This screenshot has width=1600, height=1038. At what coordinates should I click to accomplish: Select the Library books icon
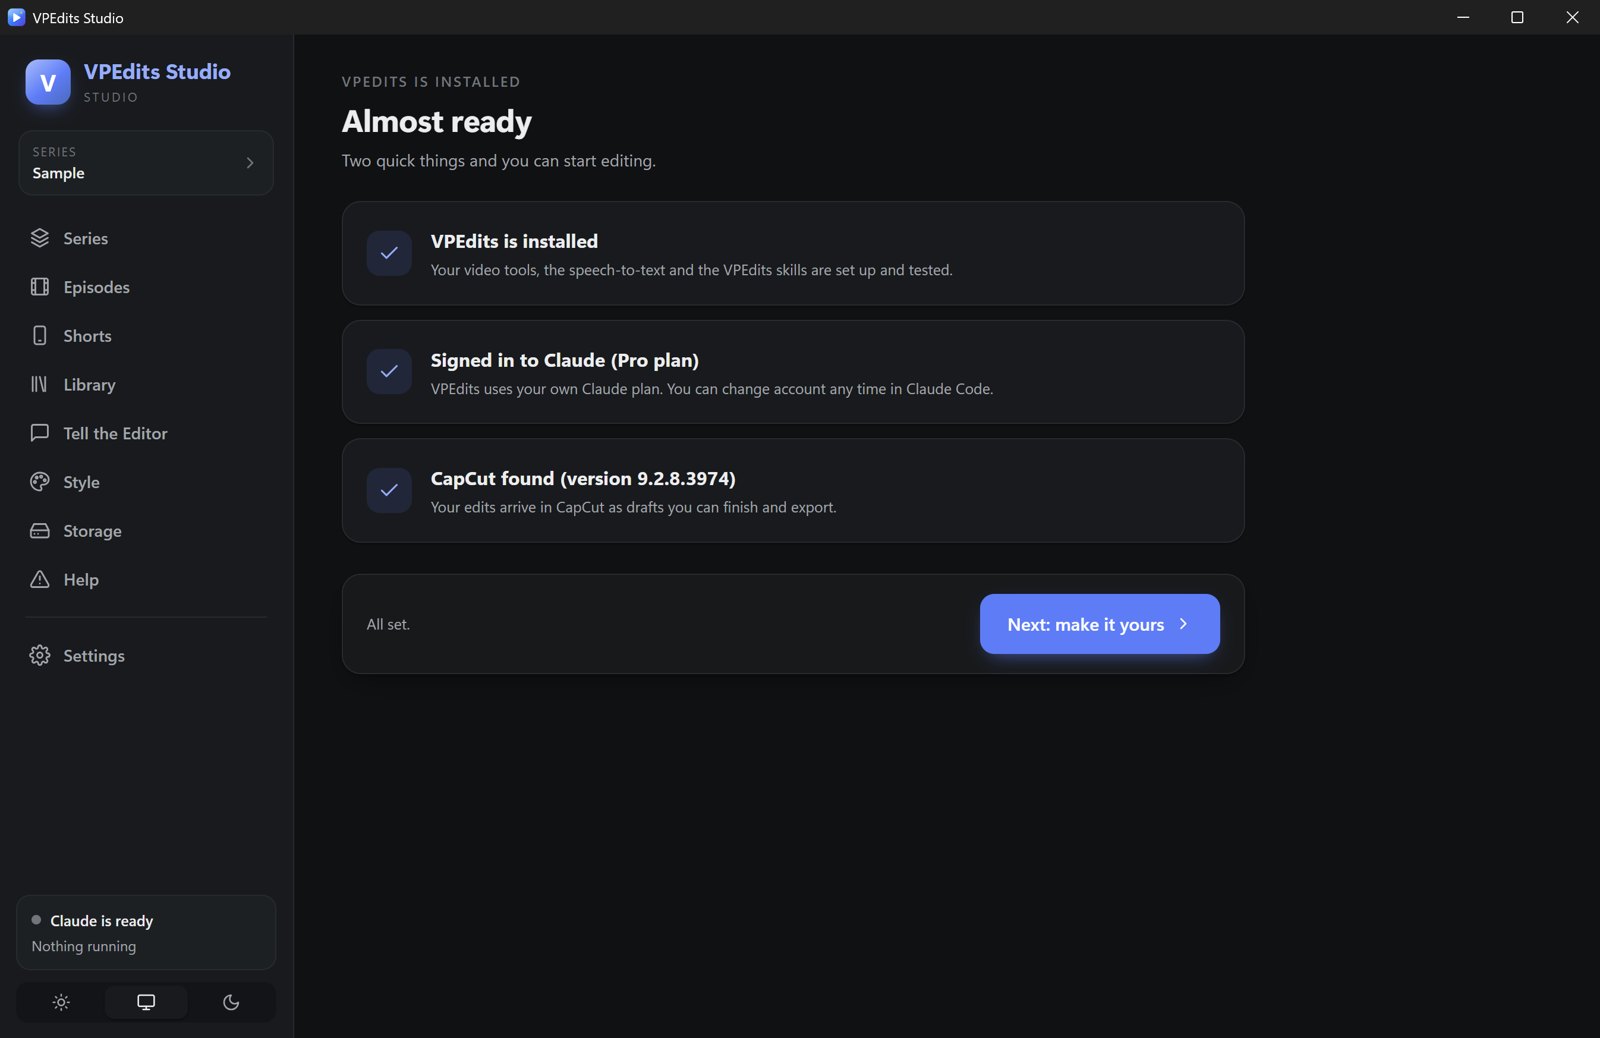click(x=40, y=384)
